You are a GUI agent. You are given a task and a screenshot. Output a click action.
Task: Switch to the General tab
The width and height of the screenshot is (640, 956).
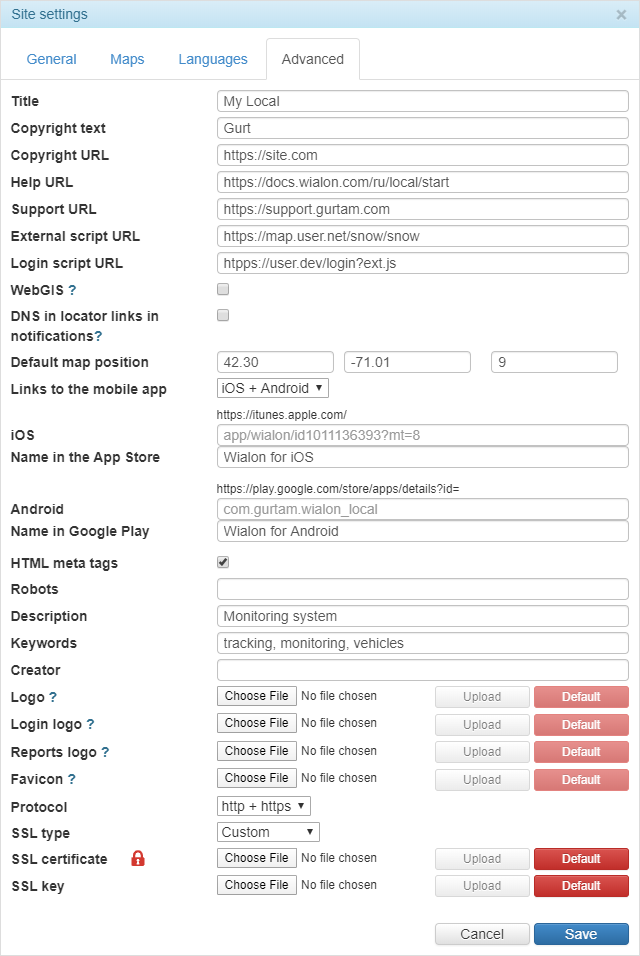pos(52,59)
